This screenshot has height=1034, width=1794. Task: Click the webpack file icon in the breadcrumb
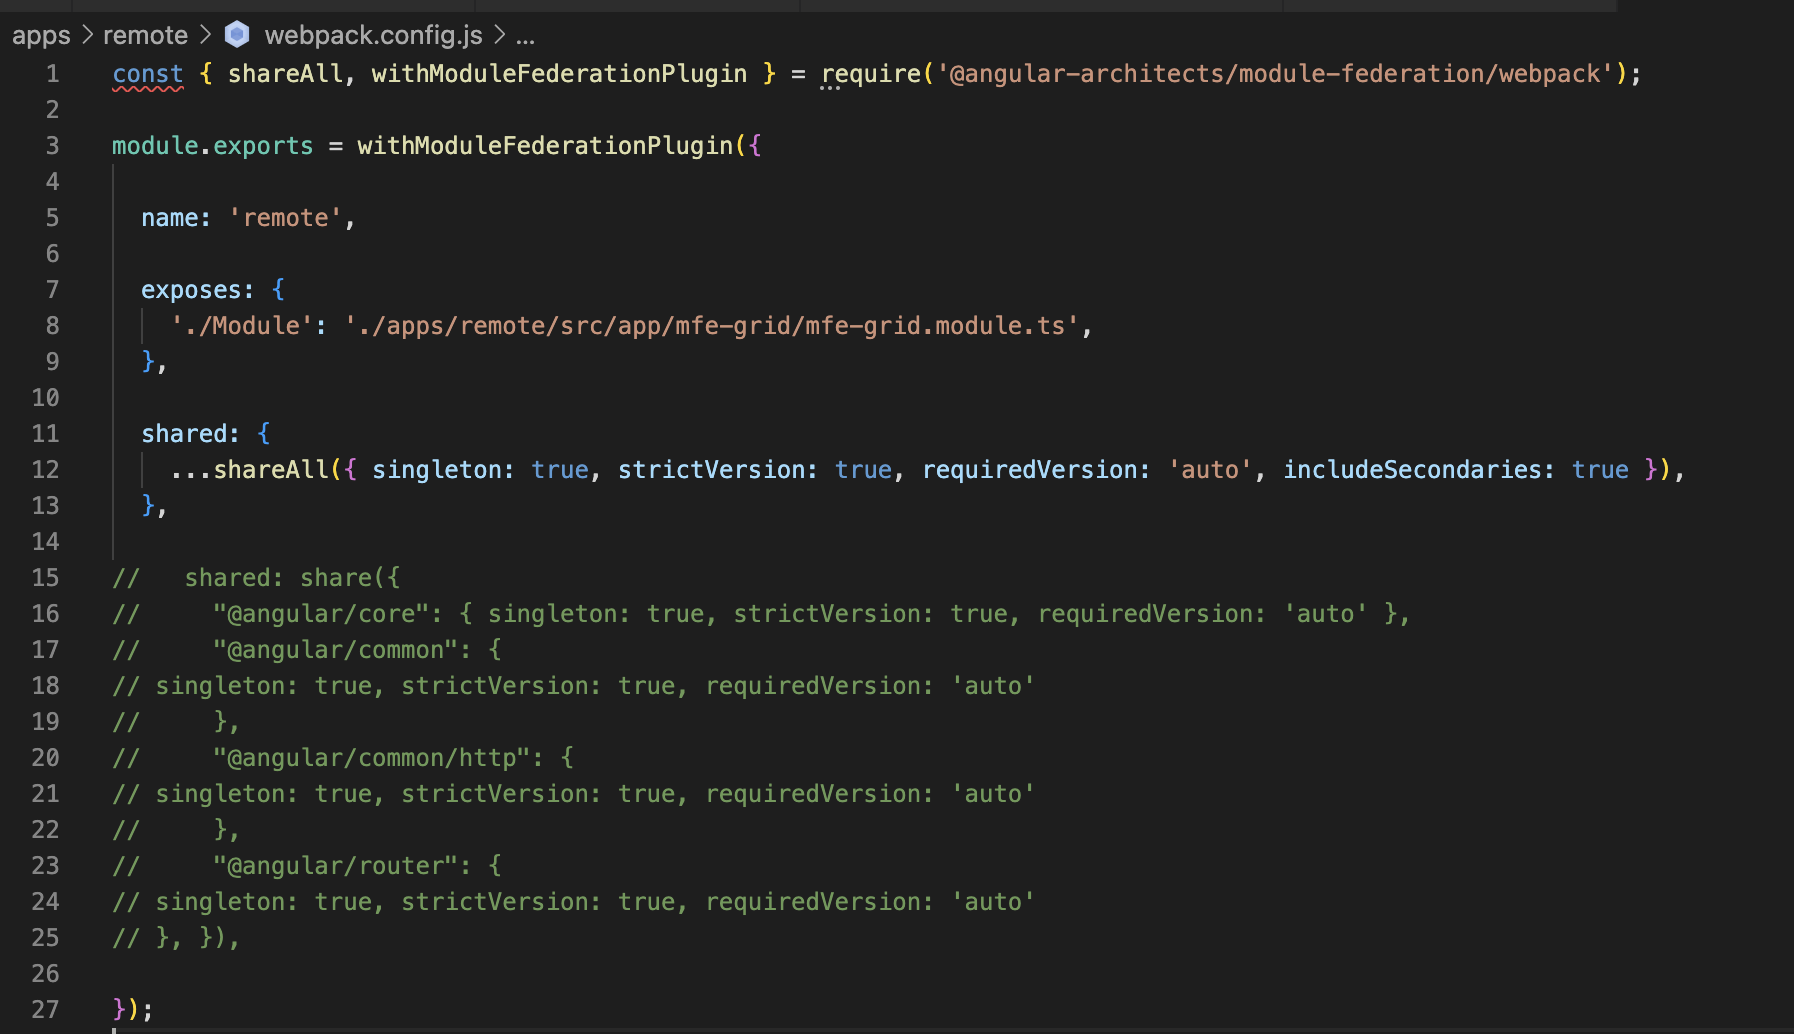[x=236, y=34]
